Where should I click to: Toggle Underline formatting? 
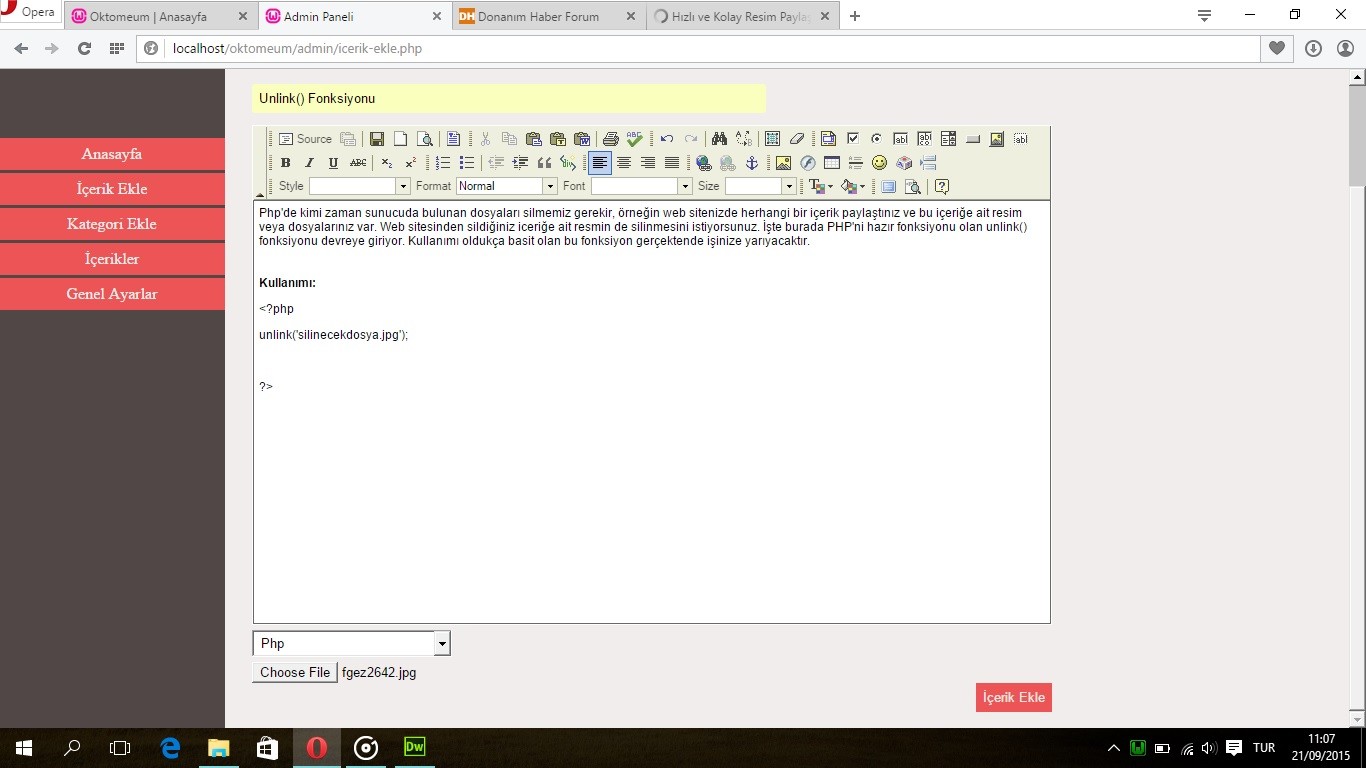coord(333,163)
